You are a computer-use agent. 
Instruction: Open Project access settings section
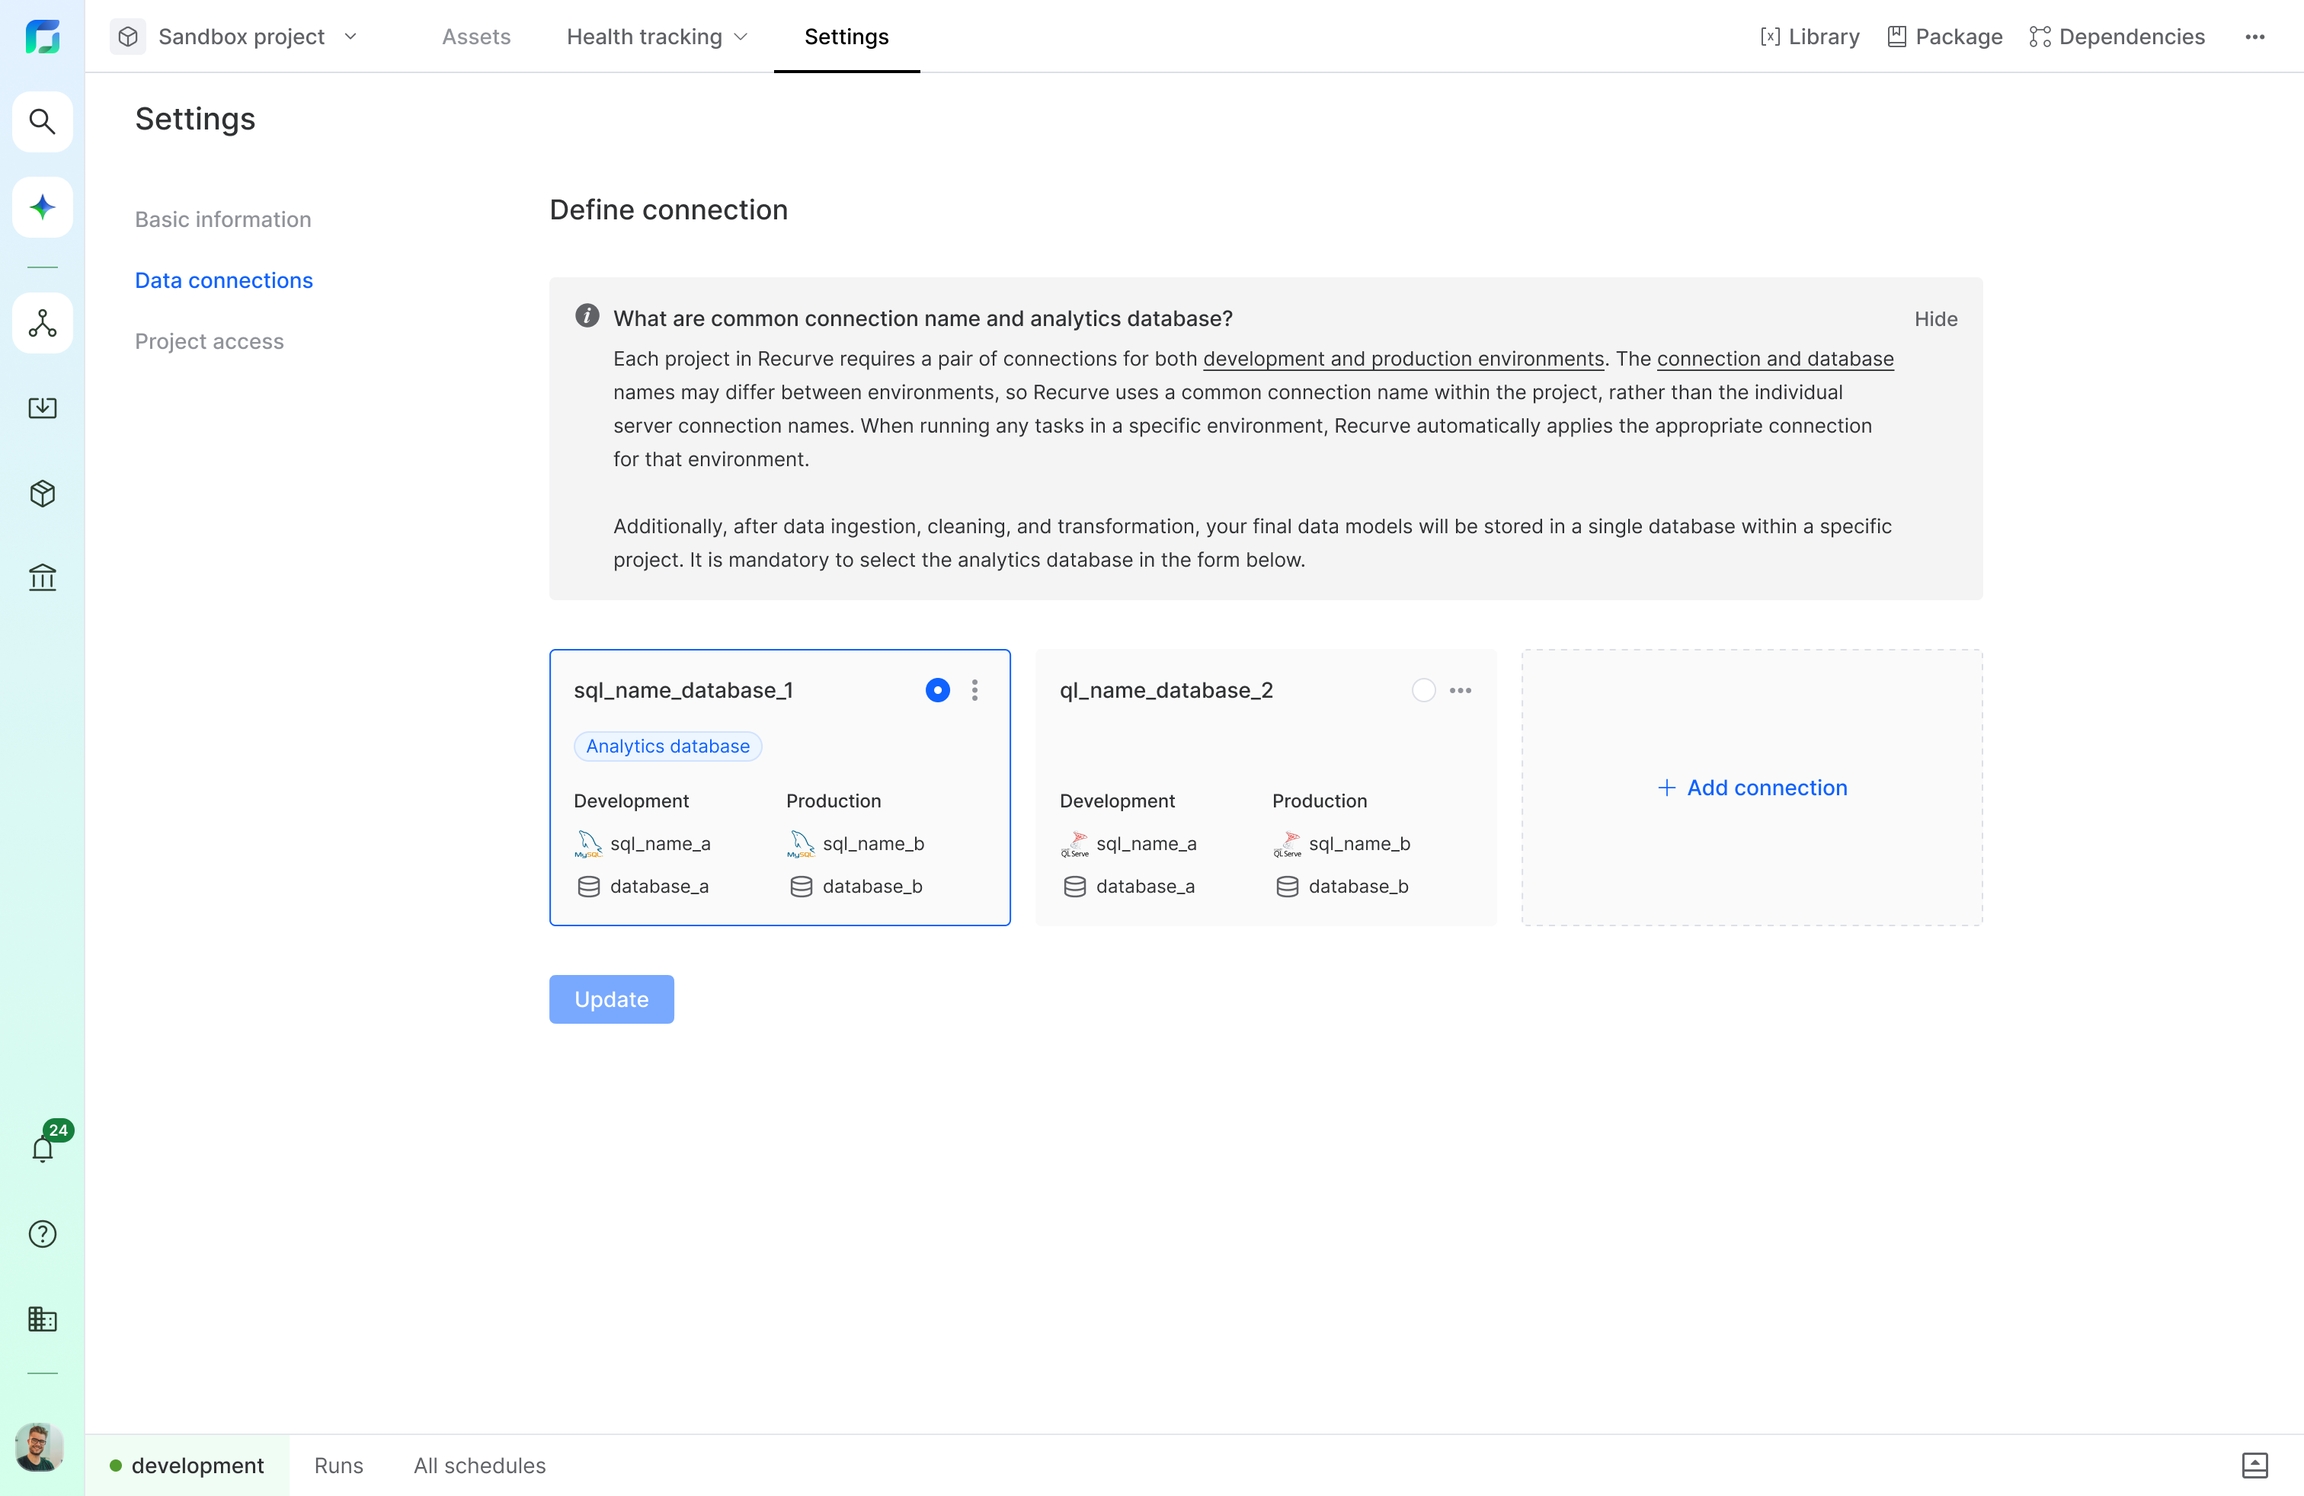pos(209,341)
